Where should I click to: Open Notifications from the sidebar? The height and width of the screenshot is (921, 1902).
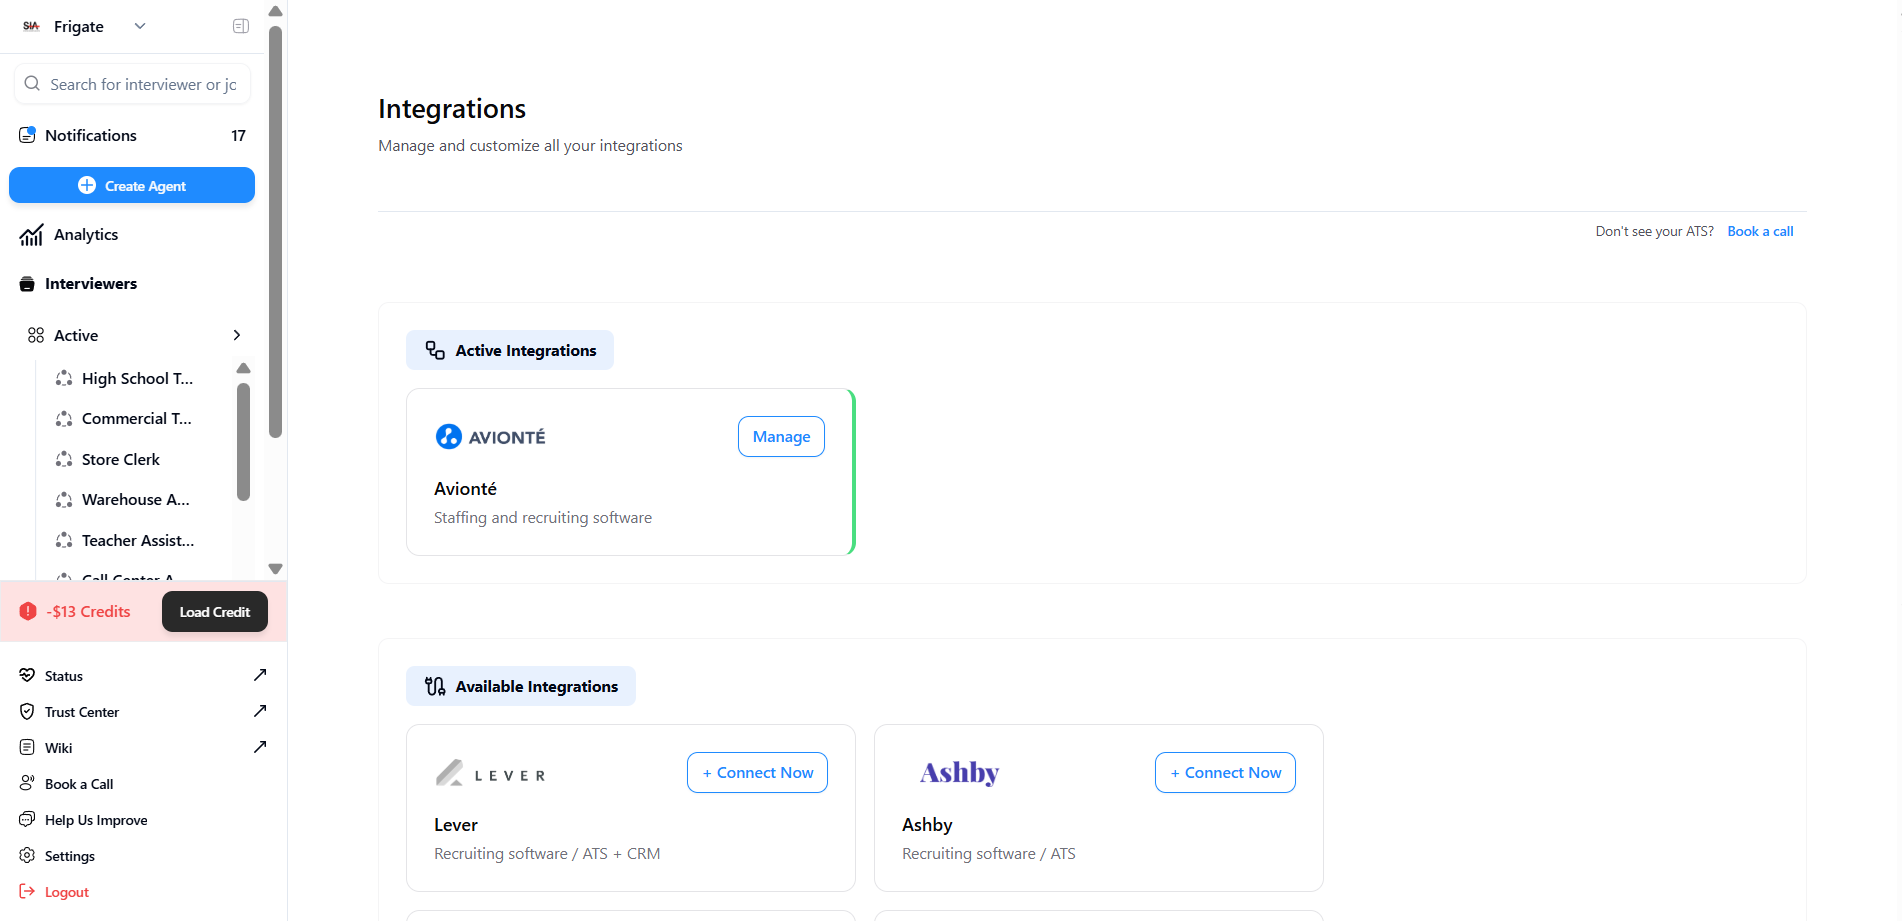coord(91,135)
